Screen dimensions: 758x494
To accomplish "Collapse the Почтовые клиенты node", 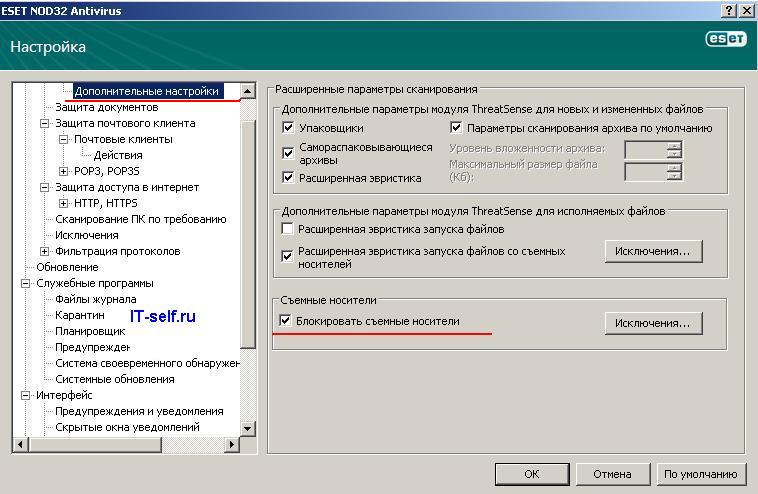I will [x=63, y=139].
